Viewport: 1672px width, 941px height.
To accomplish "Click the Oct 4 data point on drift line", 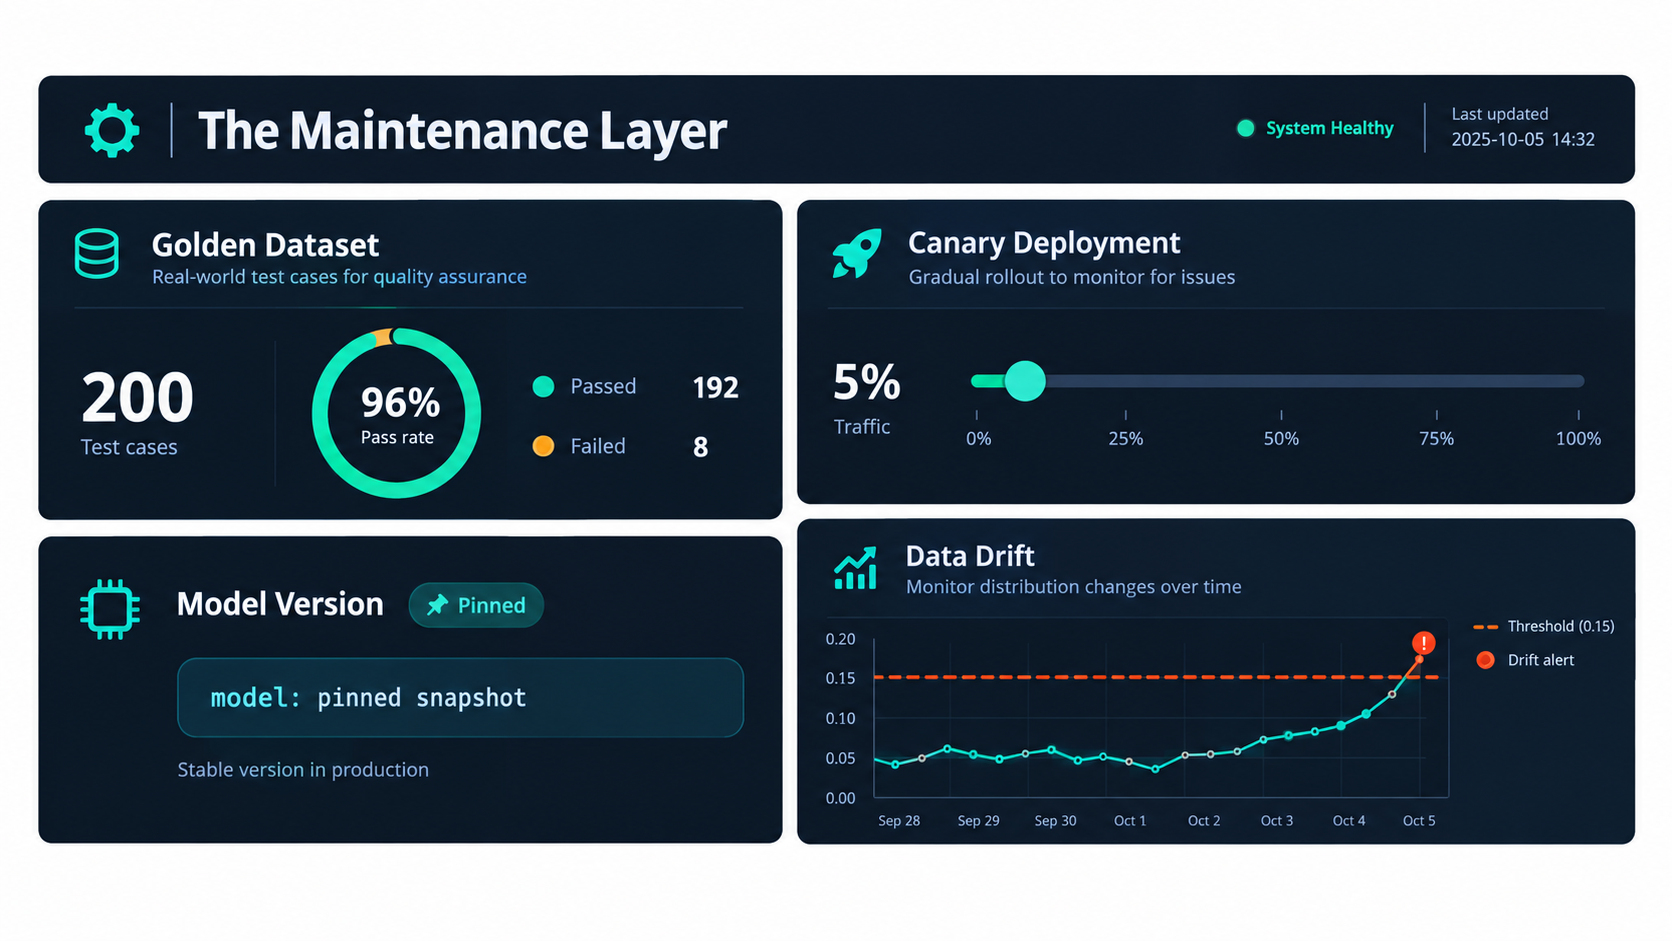I will (1341, 725).
